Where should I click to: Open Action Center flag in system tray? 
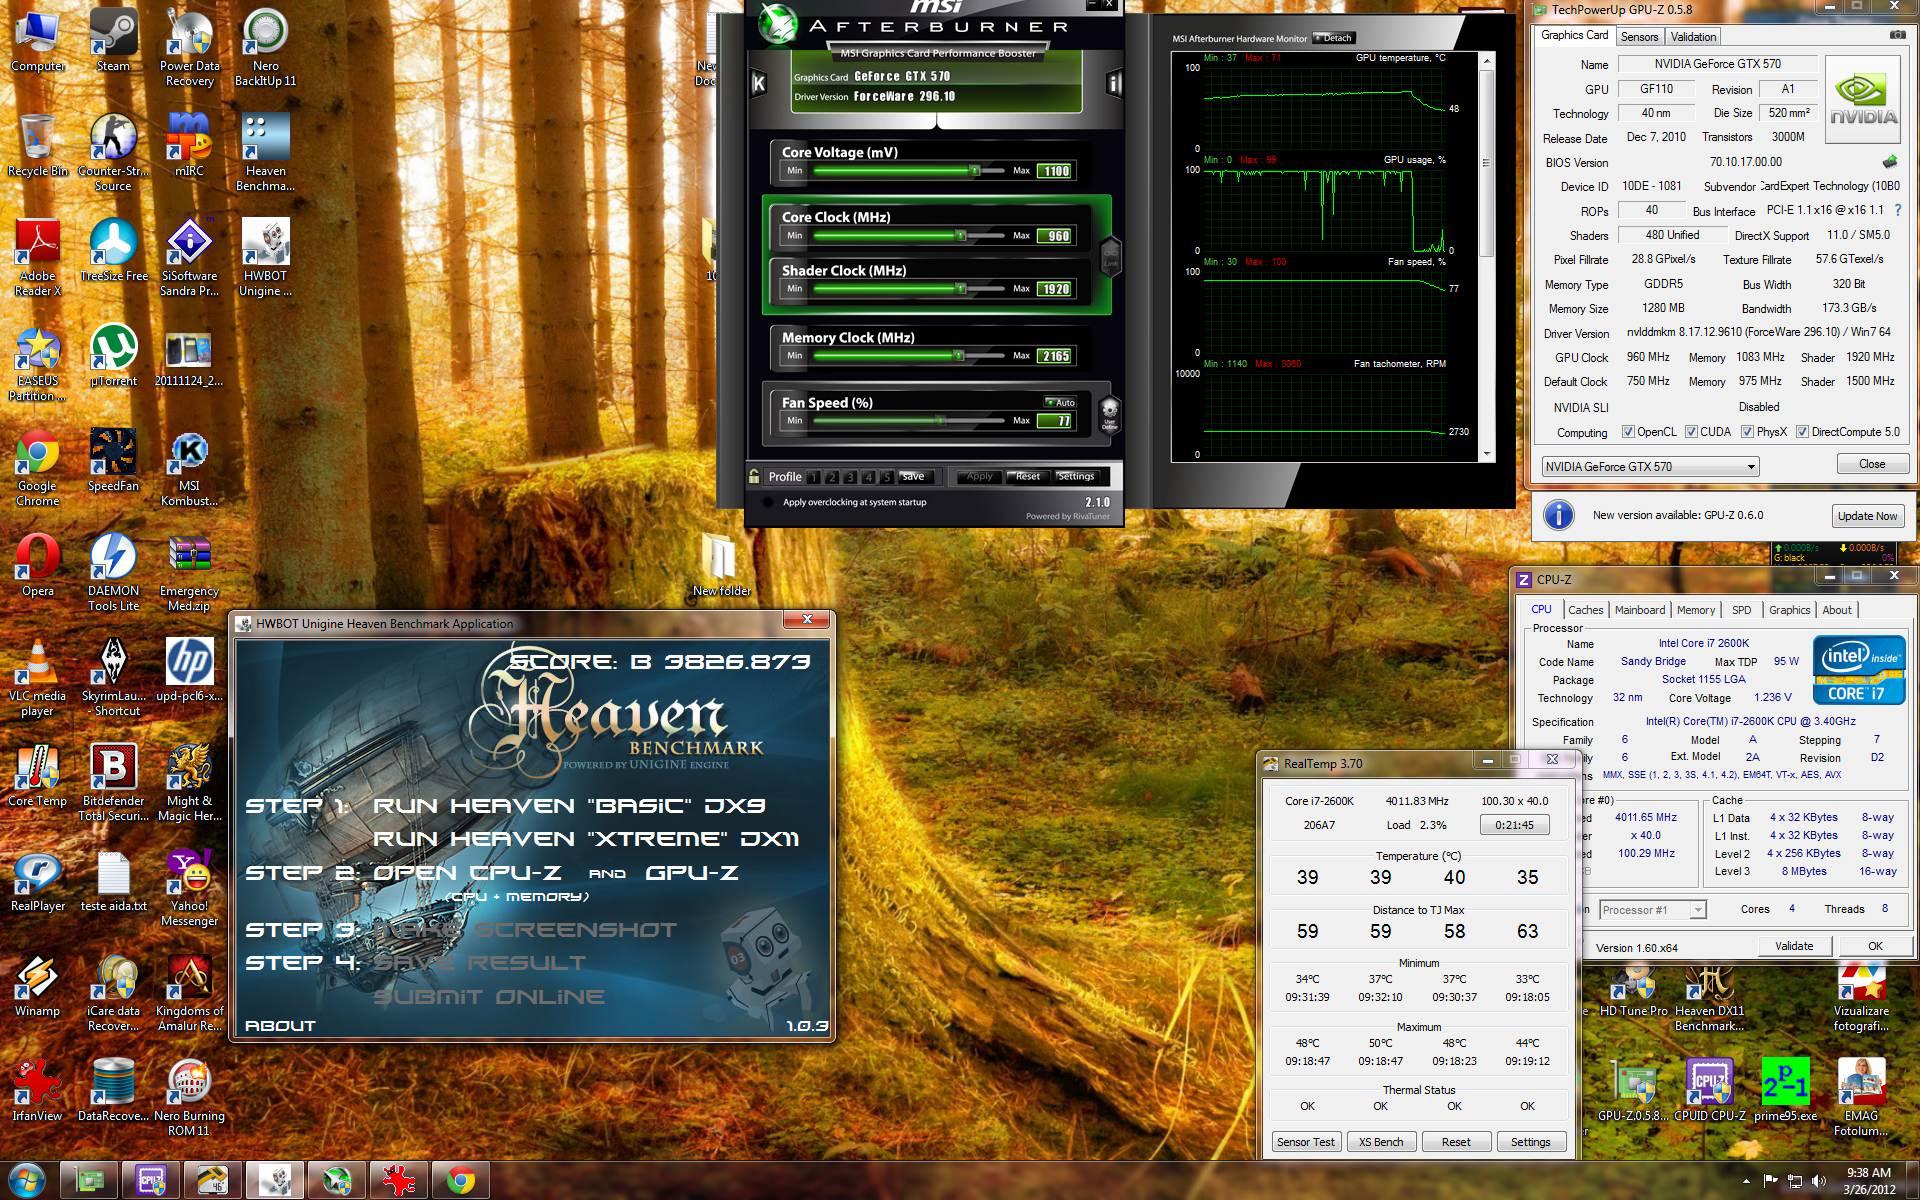pyautogui.click(x=1771, y=1181)
